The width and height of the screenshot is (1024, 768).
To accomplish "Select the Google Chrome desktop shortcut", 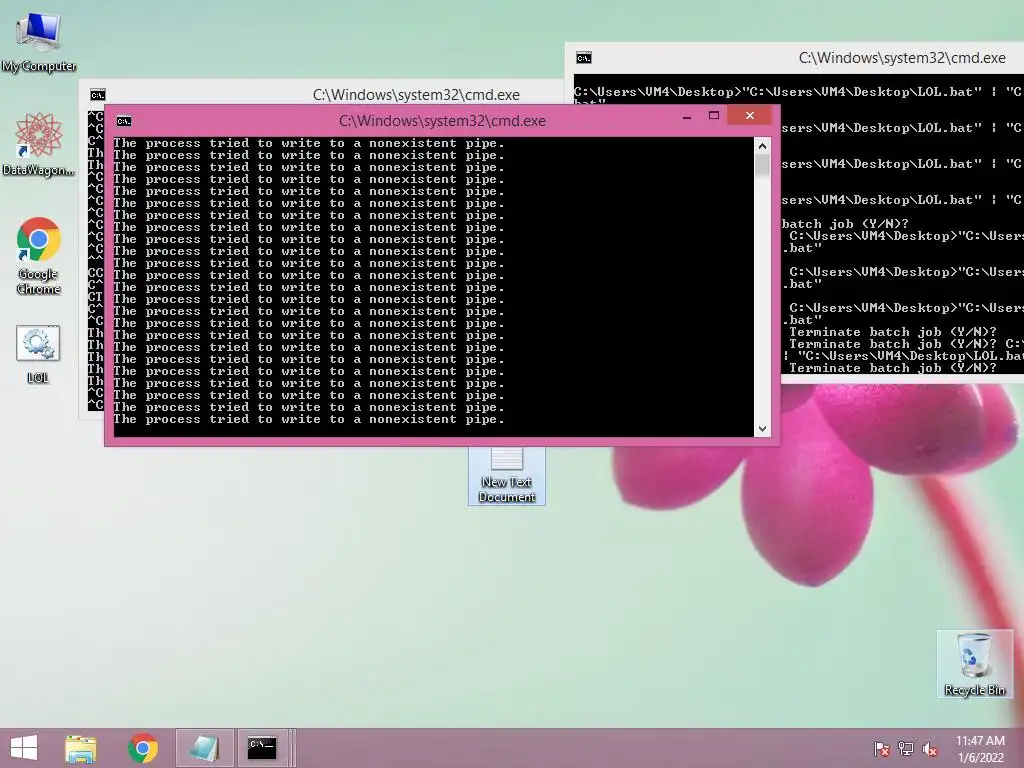I will [38, 256].
